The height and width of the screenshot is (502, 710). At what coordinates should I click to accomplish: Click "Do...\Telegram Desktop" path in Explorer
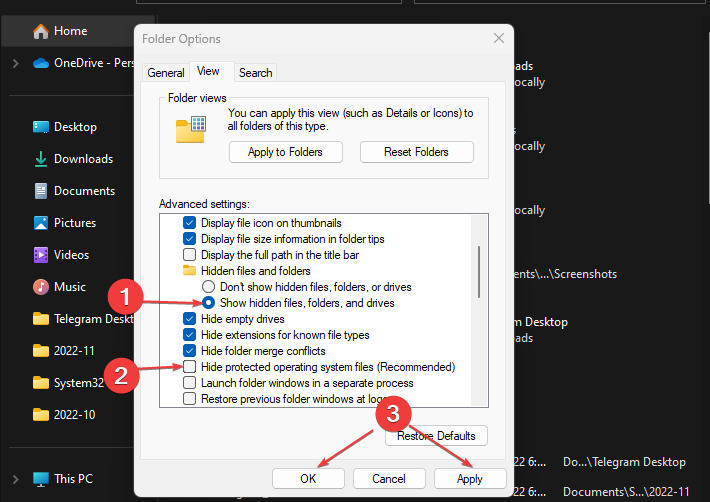coord(624,462)
